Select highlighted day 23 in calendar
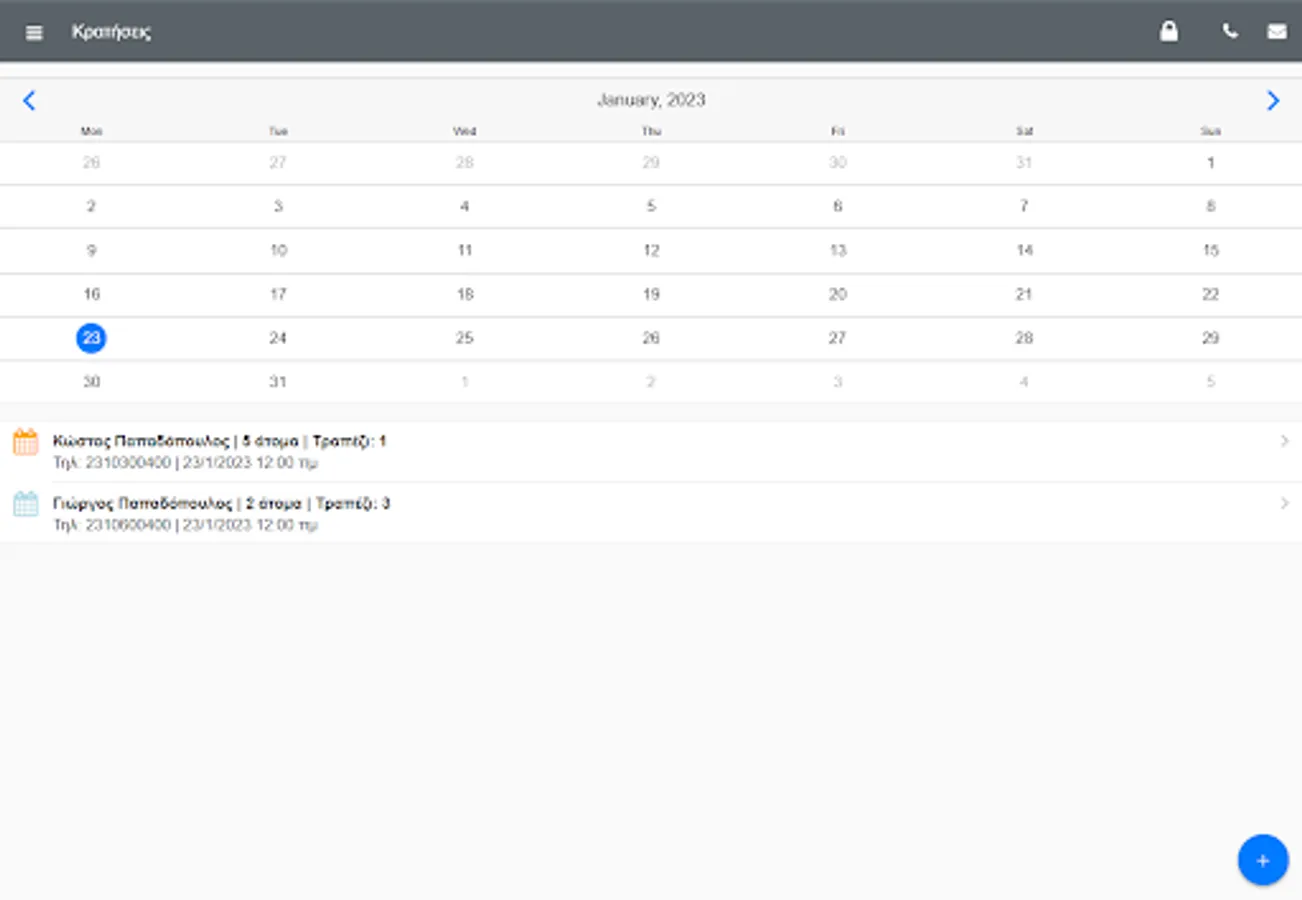Screen dimensions: 1302x900 pos(91,338)
